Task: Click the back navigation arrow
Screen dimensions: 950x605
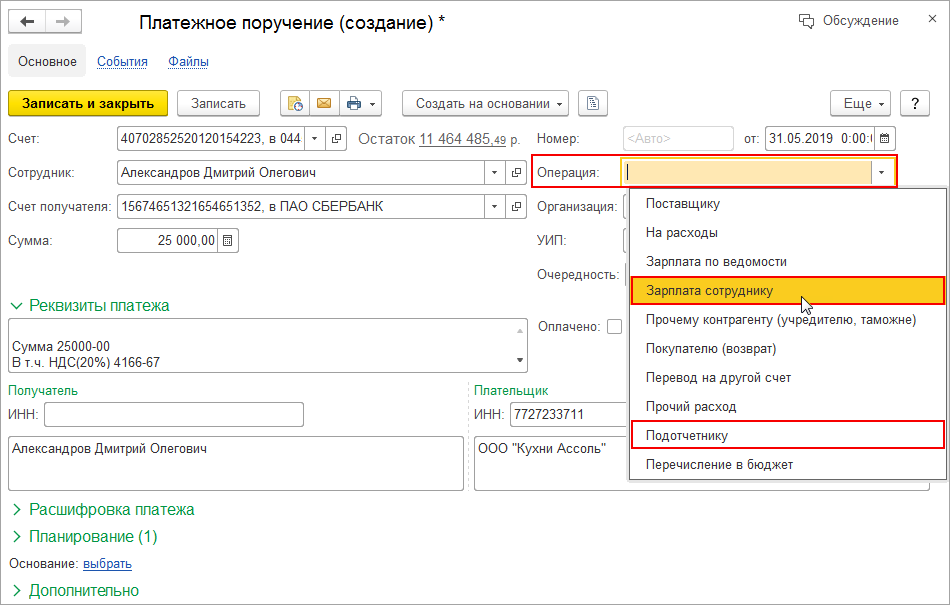Action: click(29, 21)
